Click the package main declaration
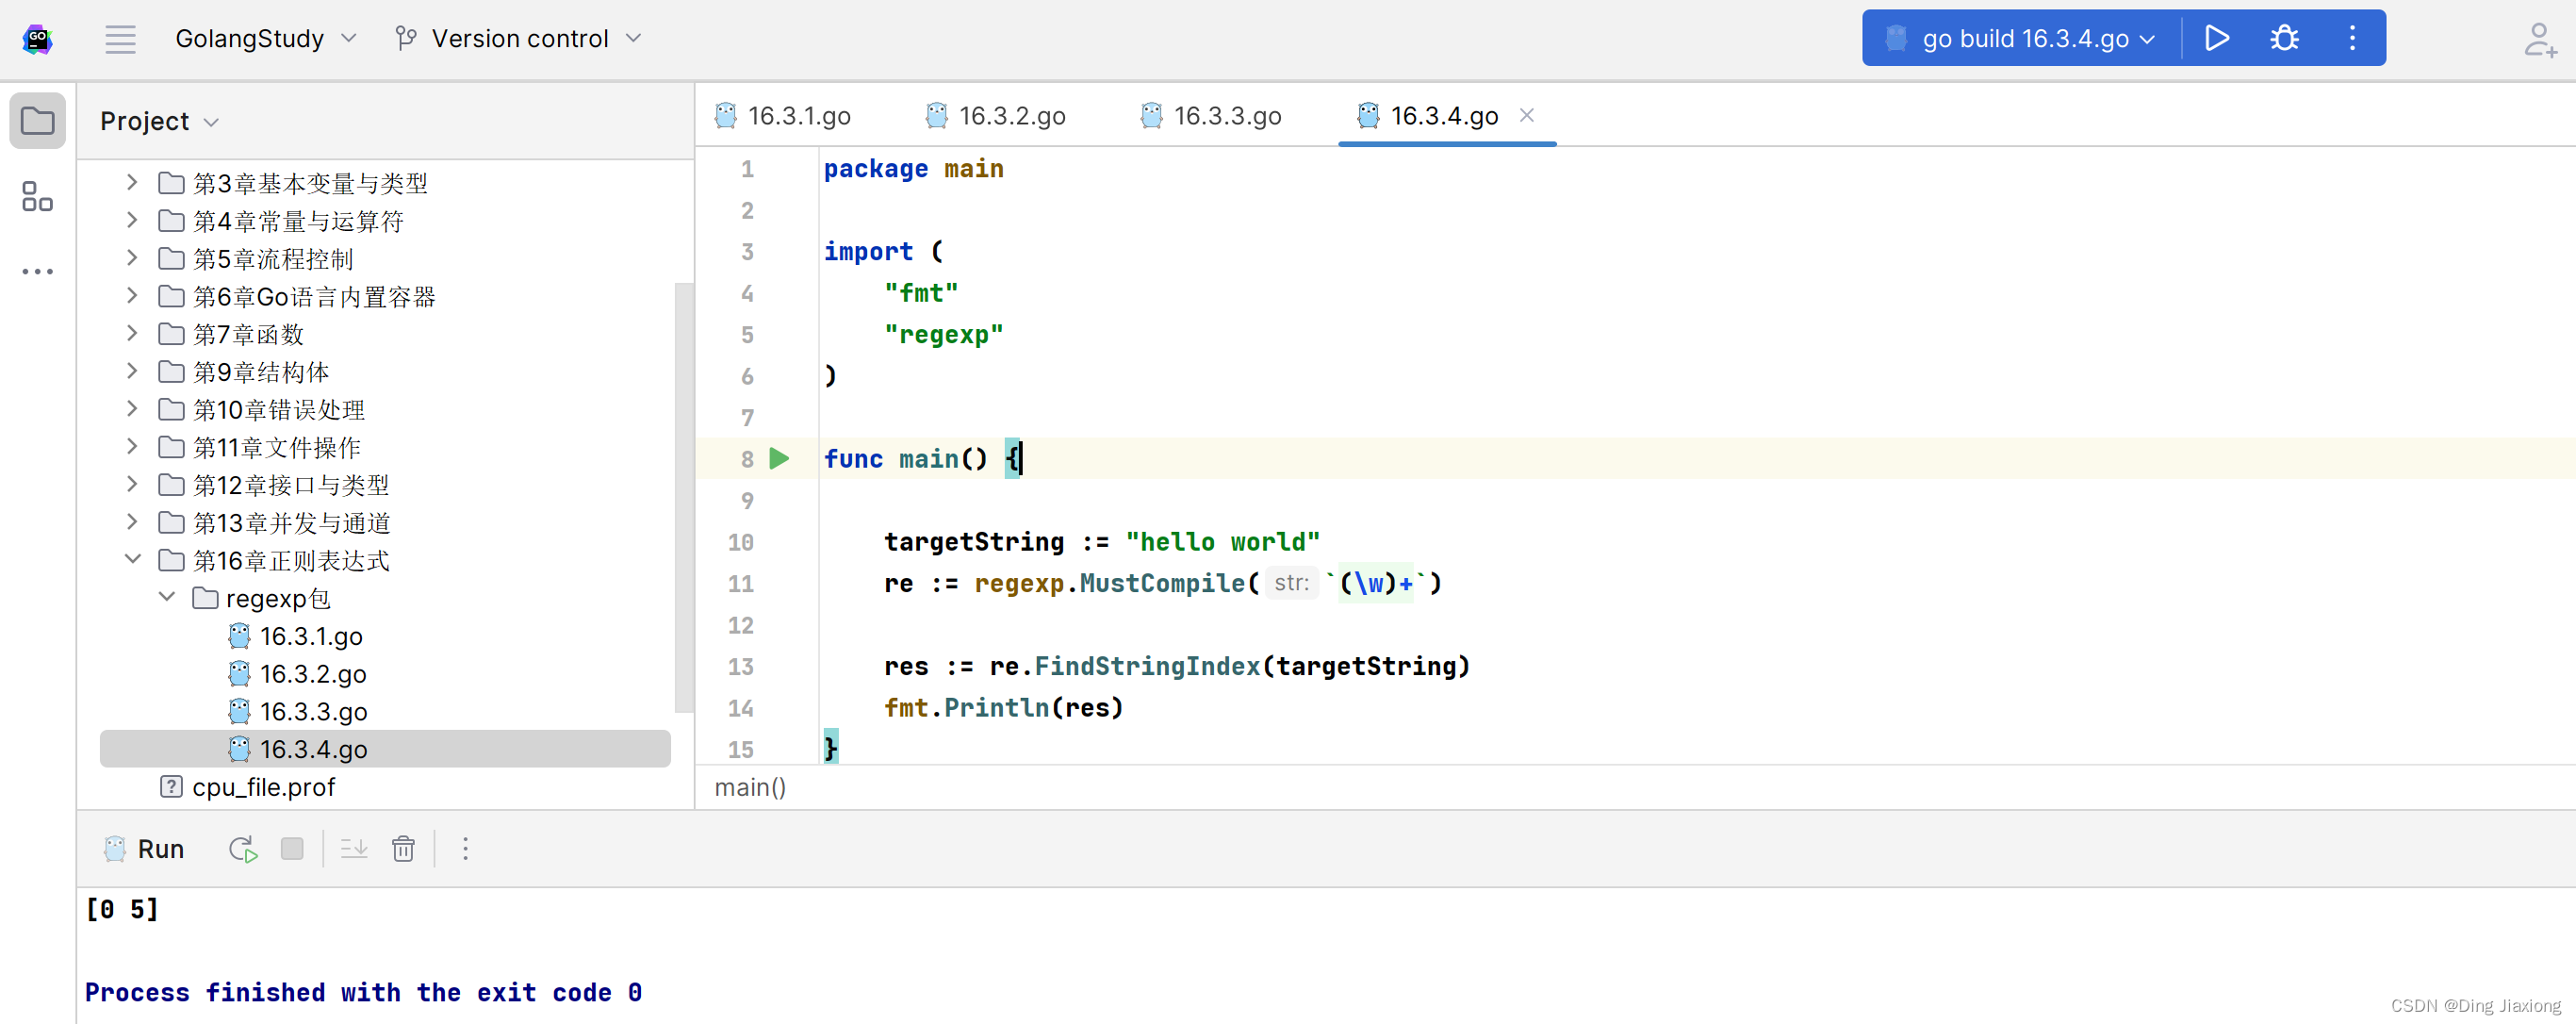 [x=913, y=169]
